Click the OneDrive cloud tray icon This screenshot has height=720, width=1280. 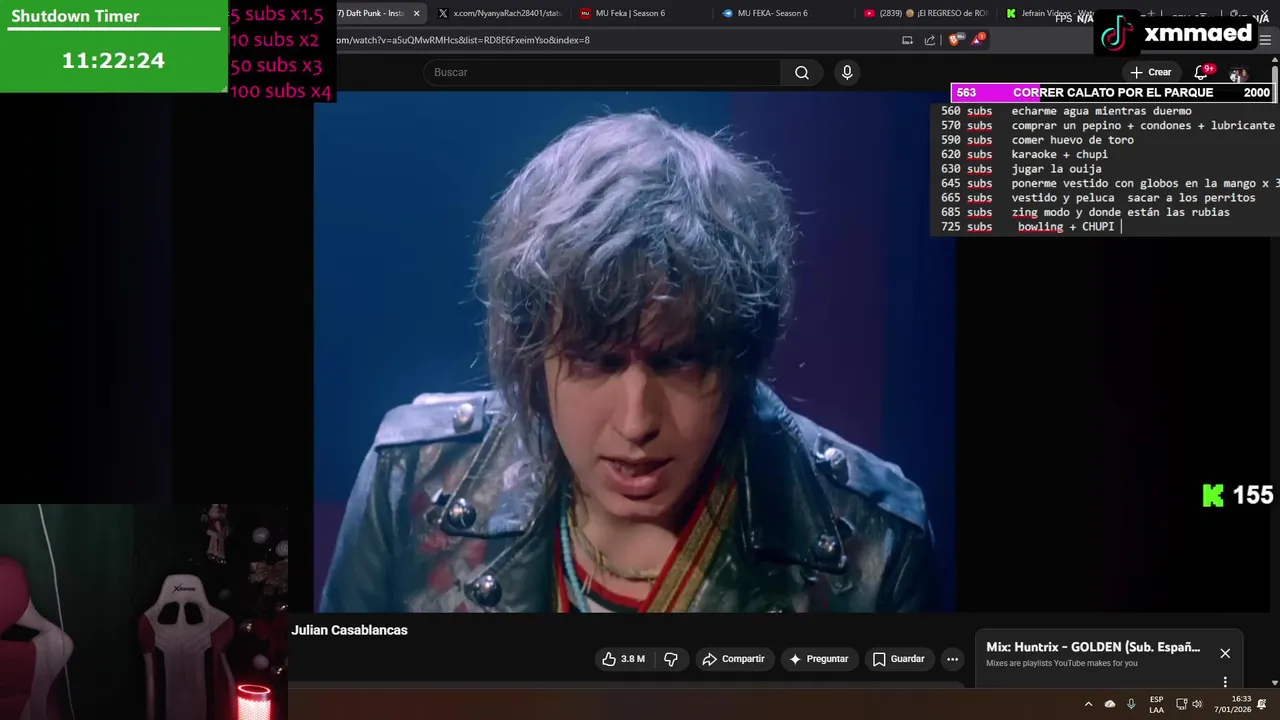[x=1110, y=704]
